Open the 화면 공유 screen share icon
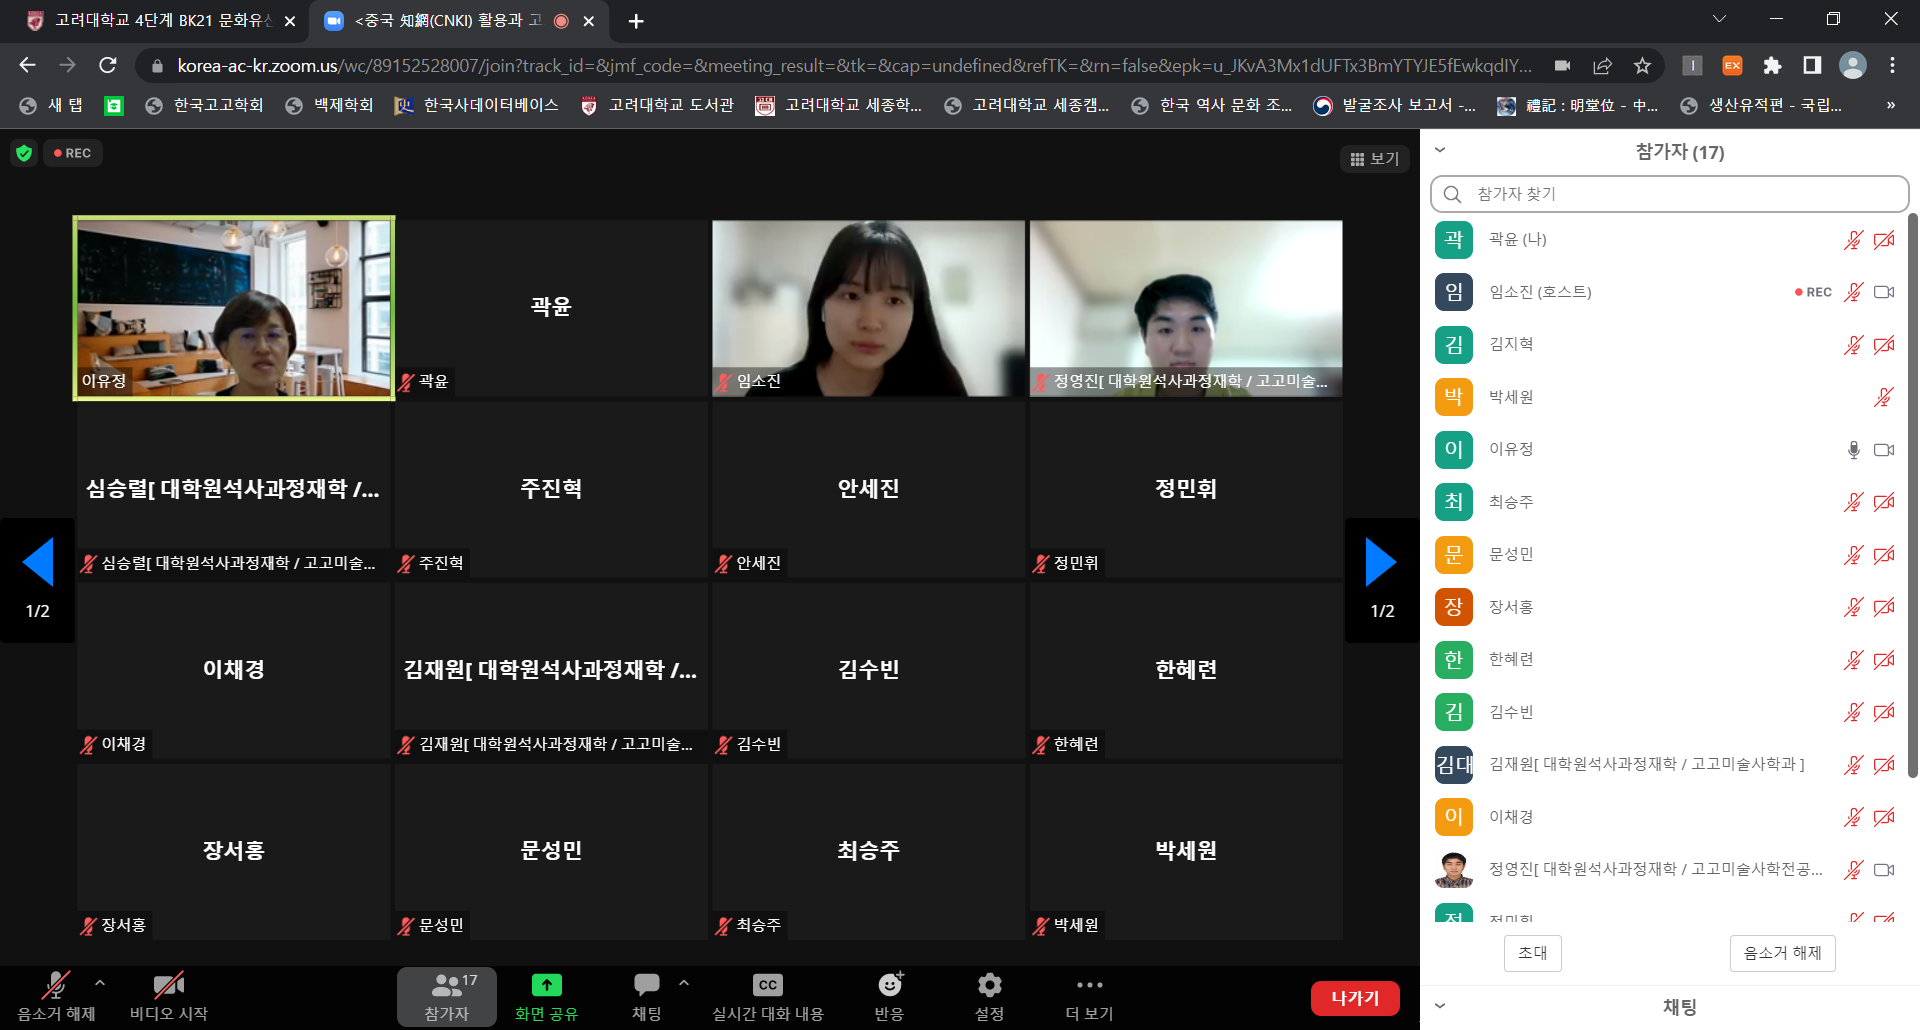 (x=546, y=986)
